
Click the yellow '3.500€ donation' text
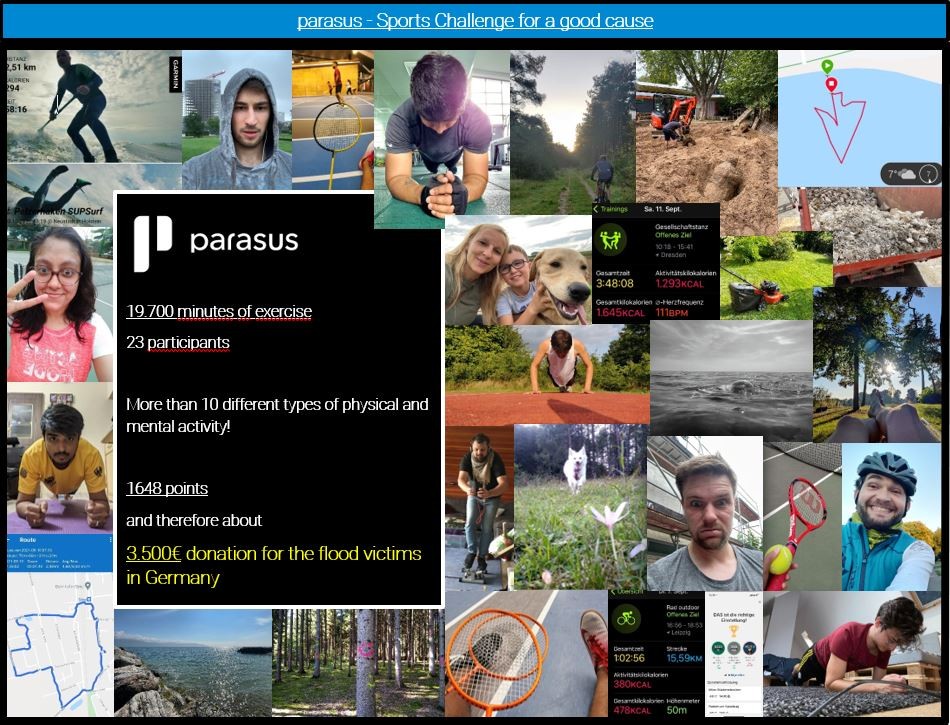pyautogui.click(x=273, y=565)
